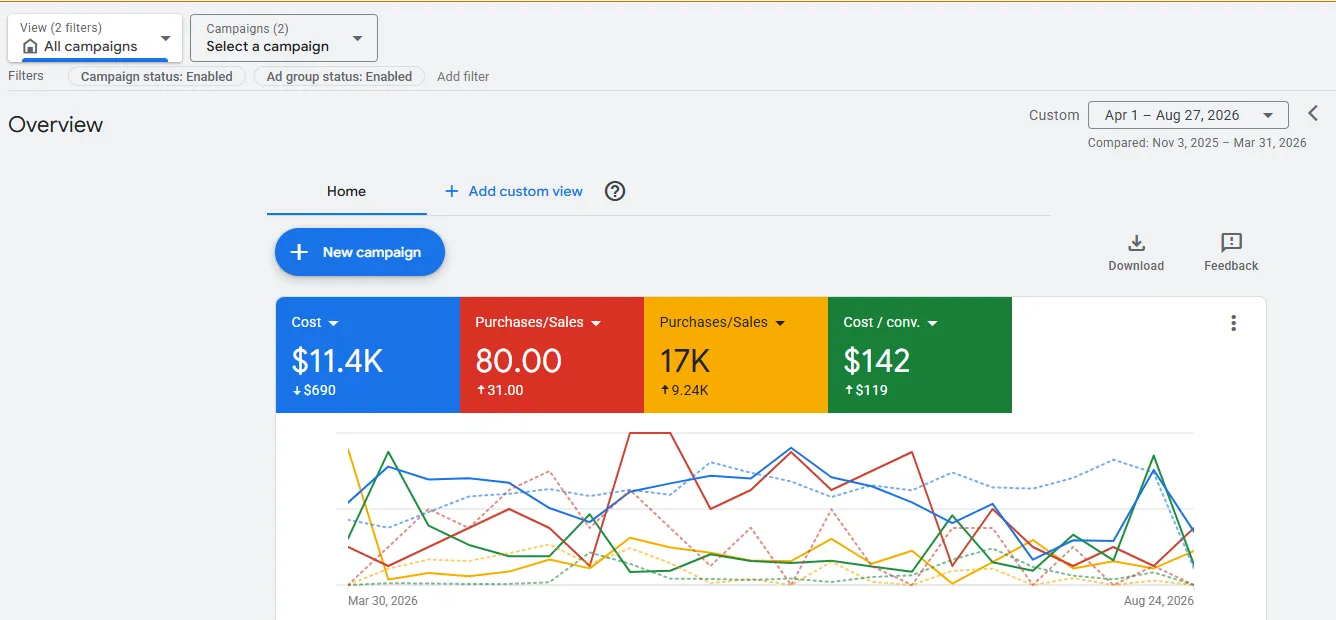The width and height of the screenshot is (1336, 620).
Task: Open the All campaigns view dropdown
Action: [95, 38]
